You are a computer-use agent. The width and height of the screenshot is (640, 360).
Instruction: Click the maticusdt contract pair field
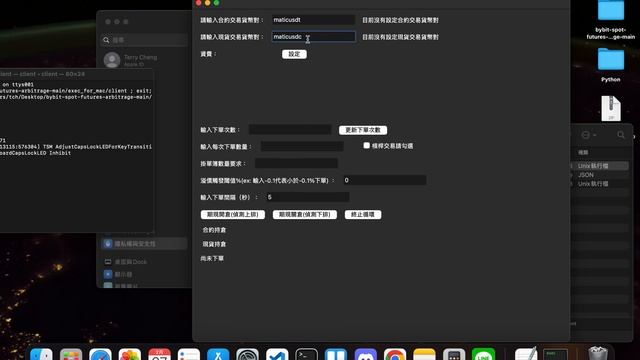click(313, 20)
